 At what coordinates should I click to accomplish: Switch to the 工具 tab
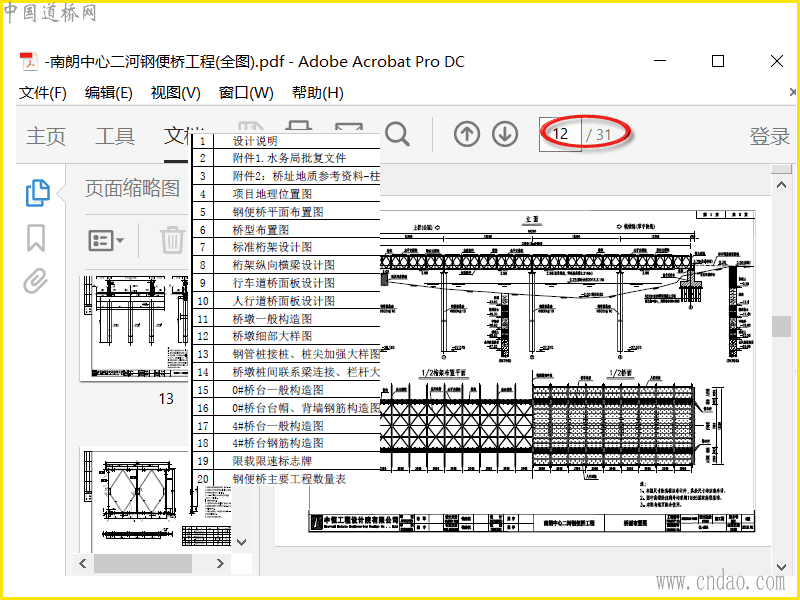[115, 136]
